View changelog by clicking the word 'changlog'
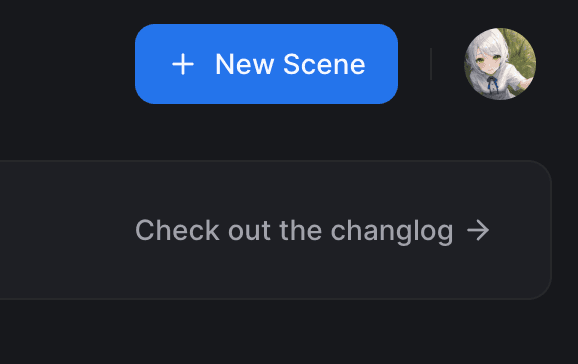The image size is (578, 364). click(x=392, y=232)
